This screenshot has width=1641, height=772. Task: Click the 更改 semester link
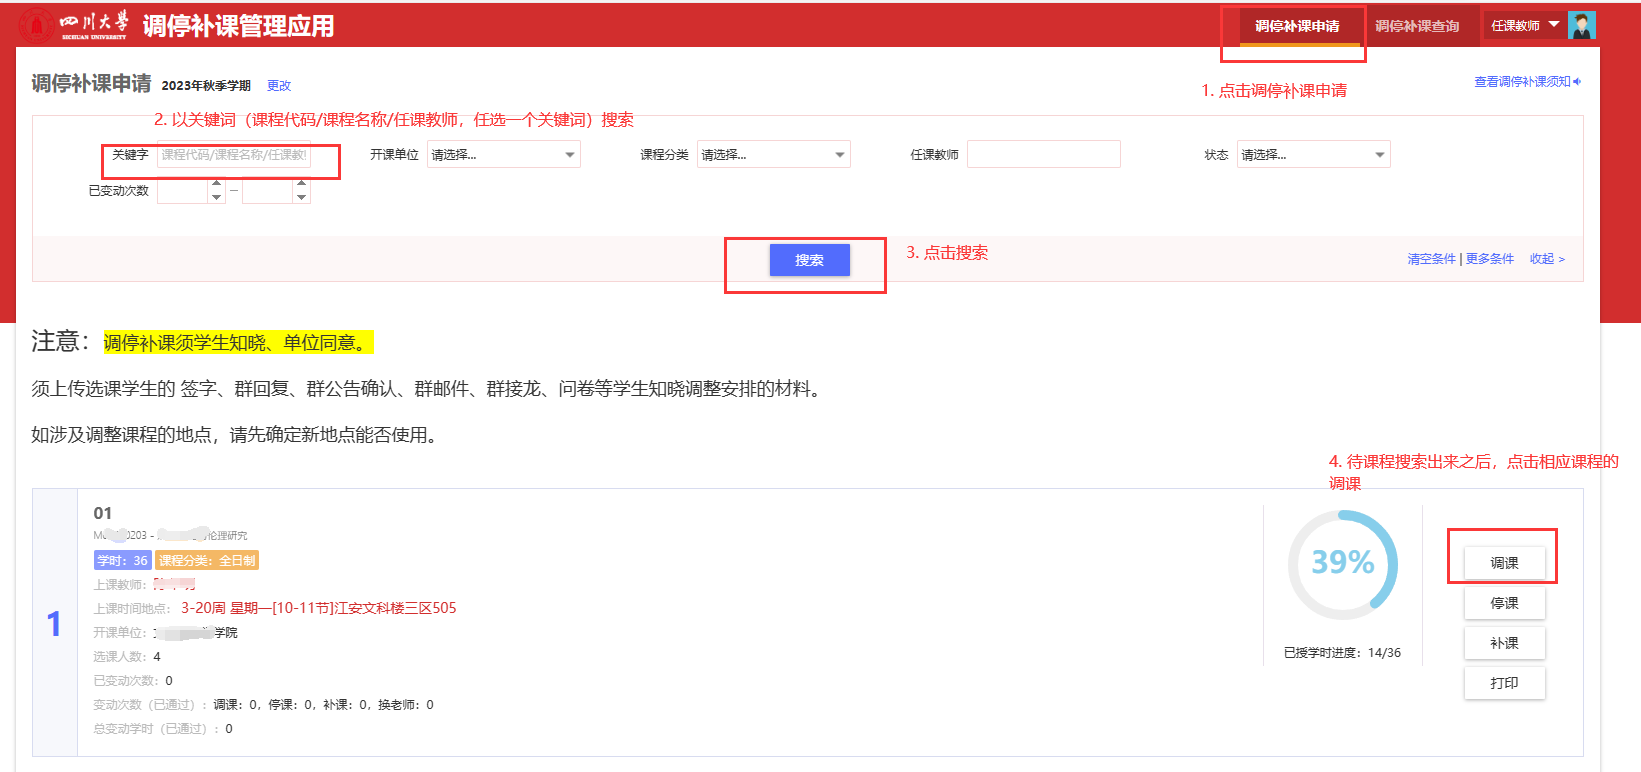coord(279,86)
